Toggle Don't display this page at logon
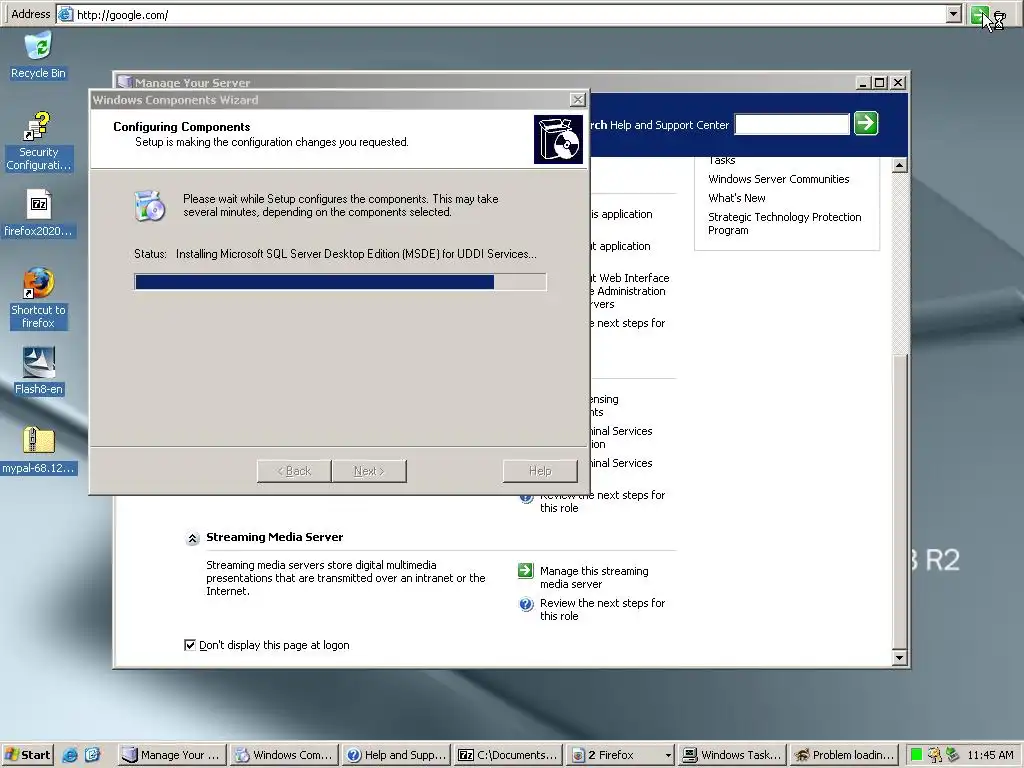The image size is (1024, 768). coord(190,645)
